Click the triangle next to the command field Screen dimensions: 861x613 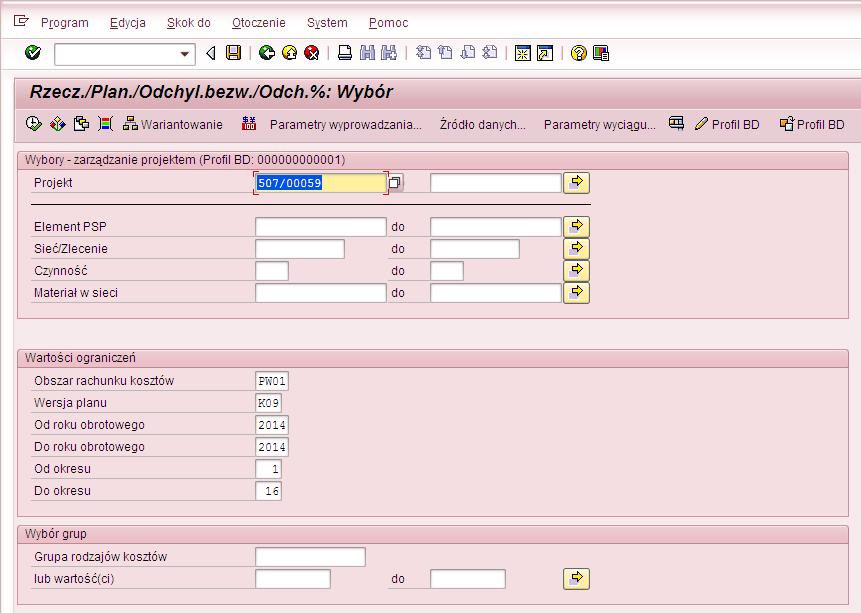[210, 53]
